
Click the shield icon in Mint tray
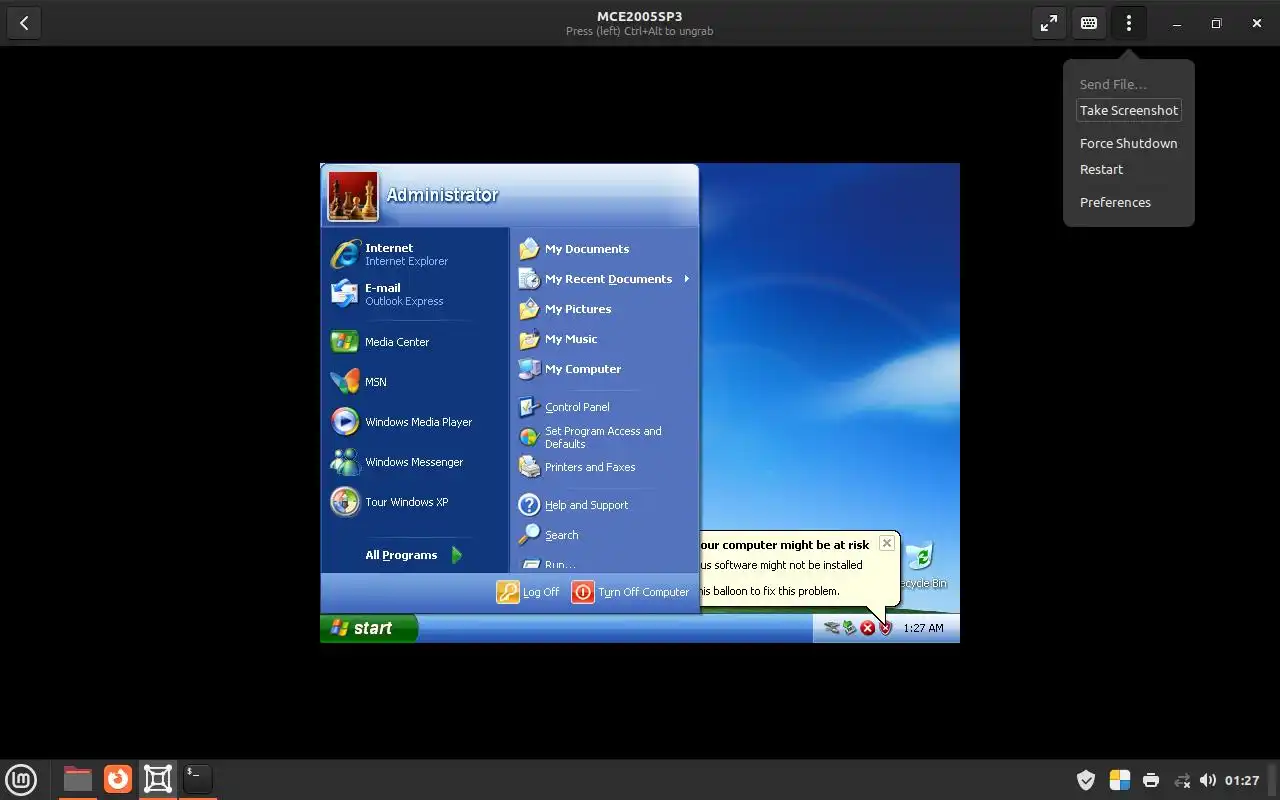1086,780
